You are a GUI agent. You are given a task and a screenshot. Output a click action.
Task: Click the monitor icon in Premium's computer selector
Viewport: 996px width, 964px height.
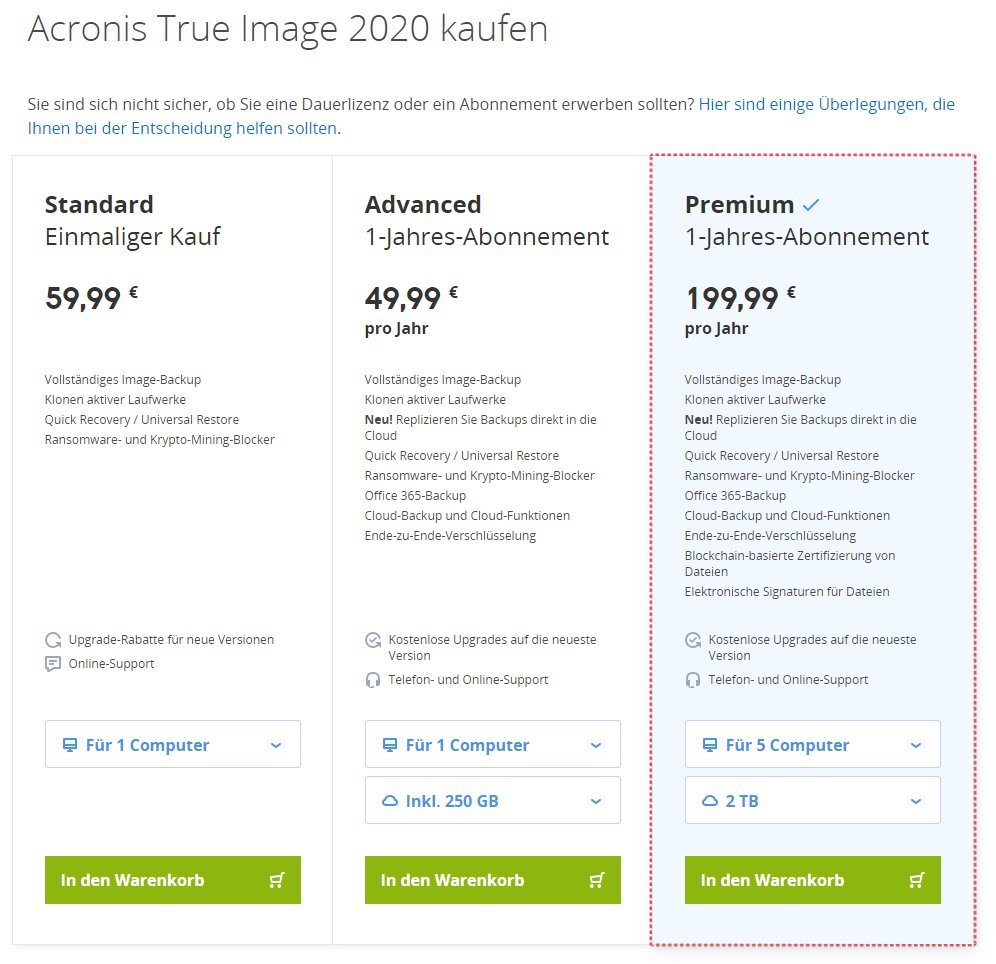[710, 744]
